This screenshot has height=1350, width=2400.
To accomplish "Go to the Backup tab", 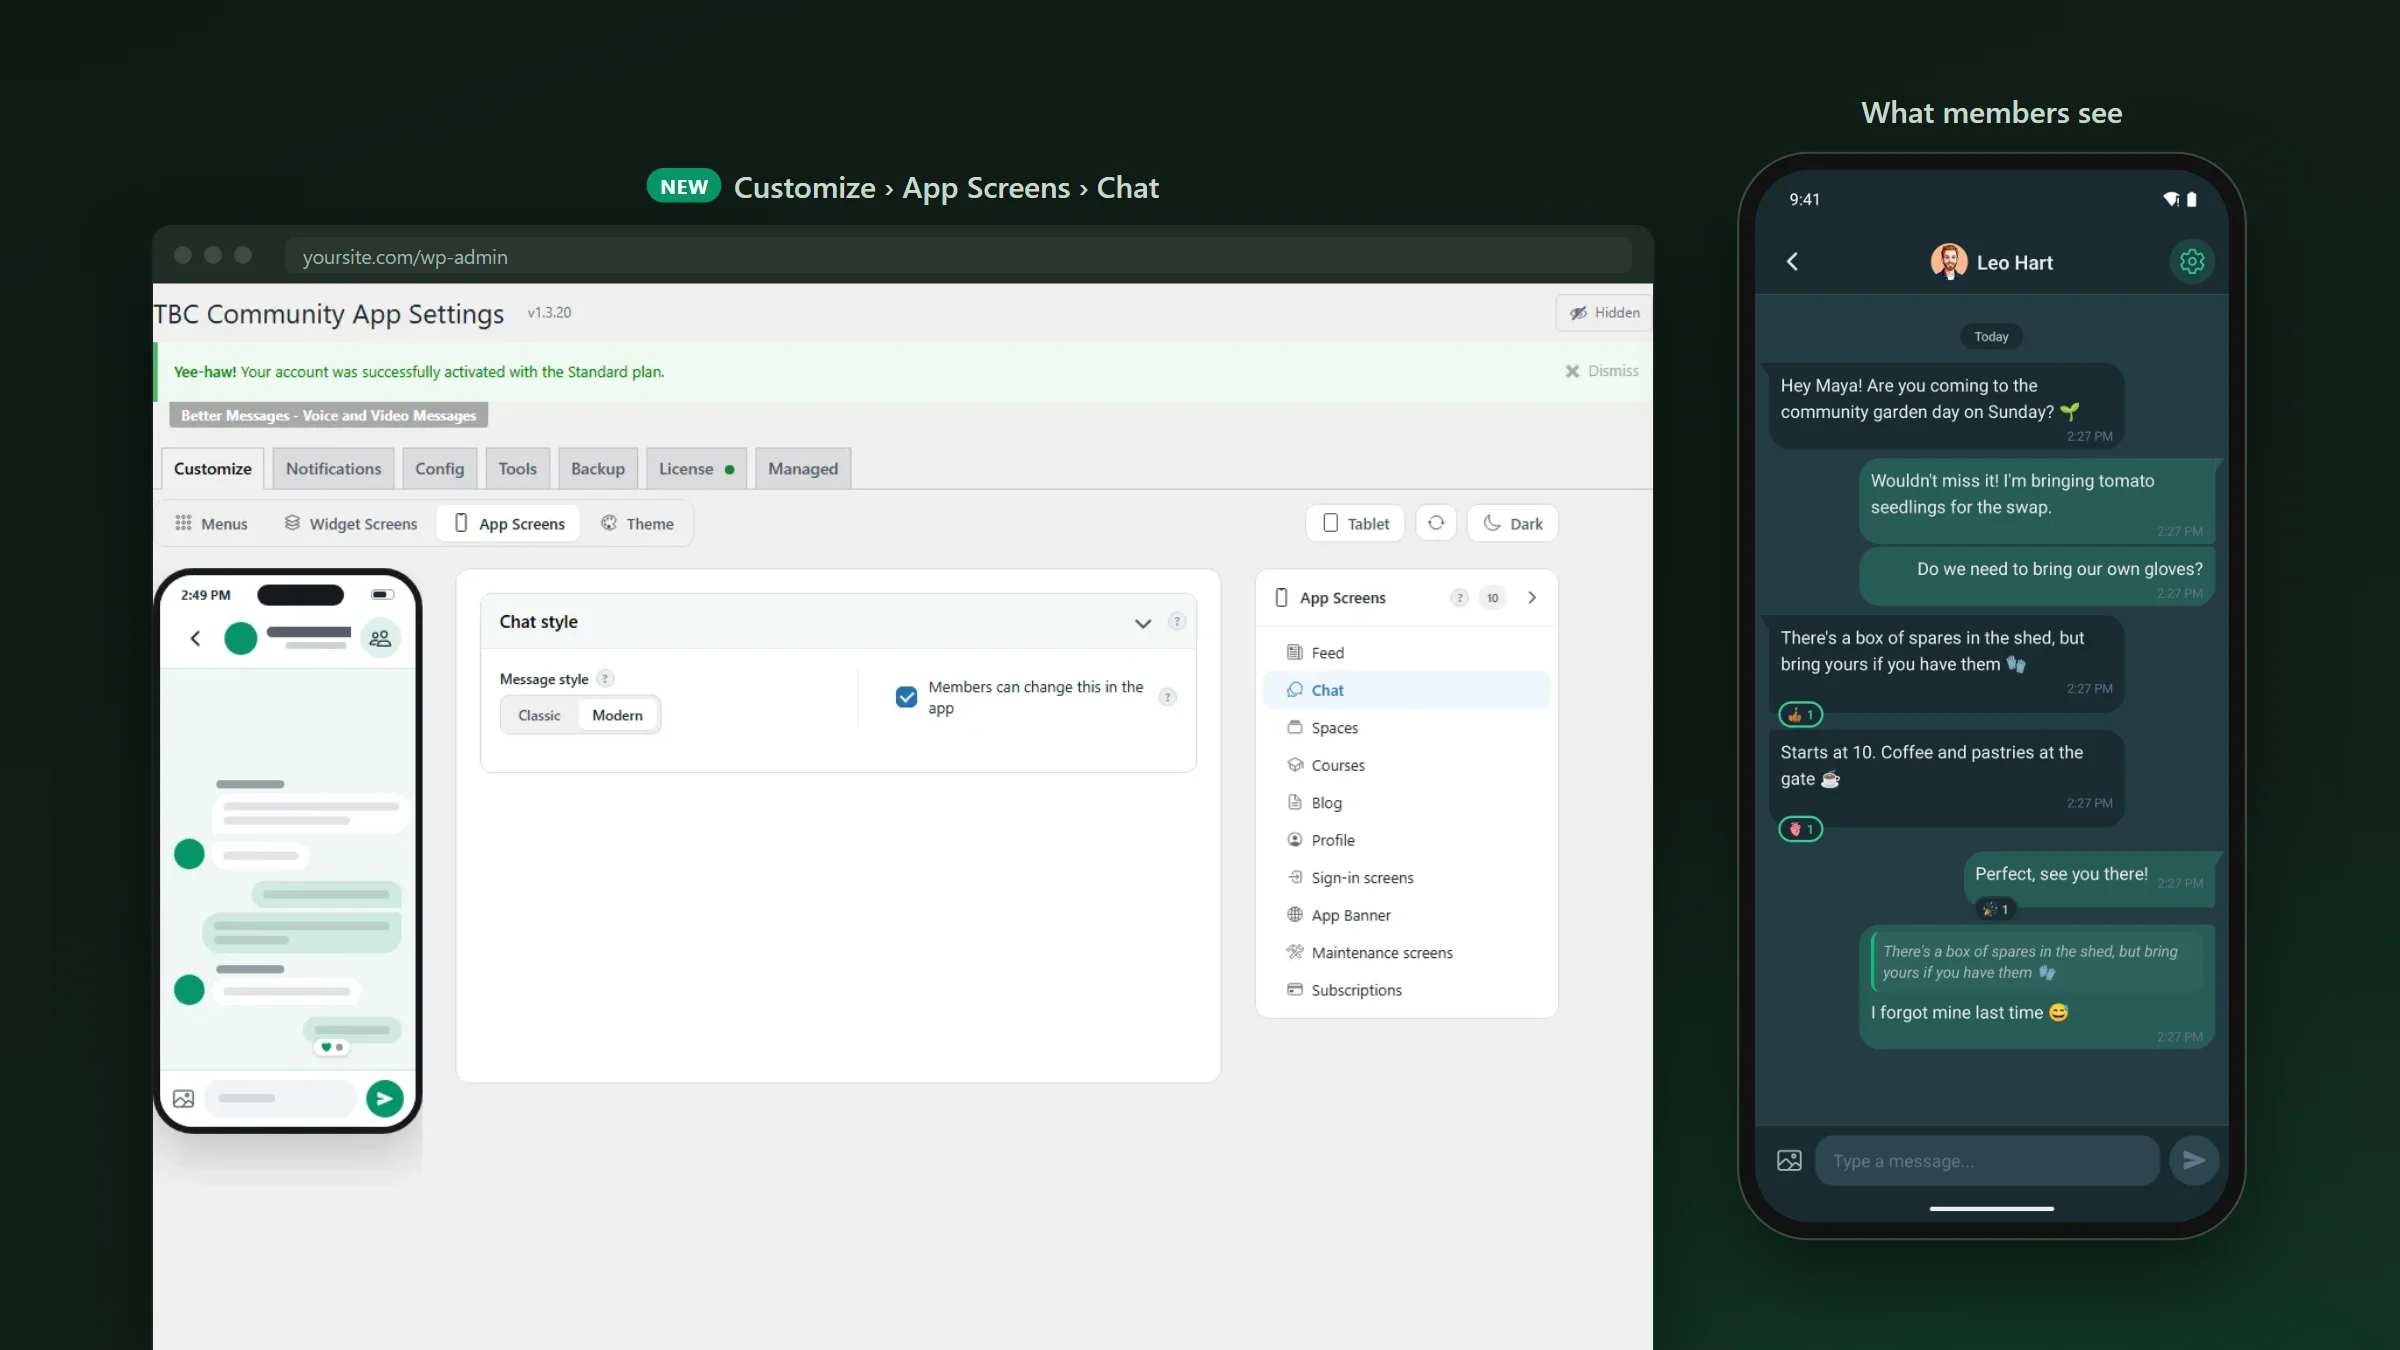I will coord(598,469).
